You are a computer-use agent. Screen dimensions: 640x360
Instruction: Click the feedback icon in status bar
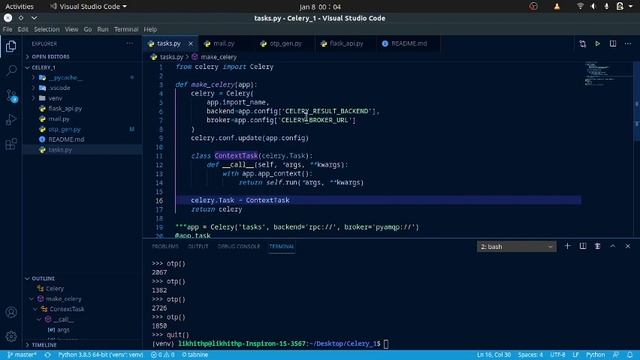click(x=616, y=355)
